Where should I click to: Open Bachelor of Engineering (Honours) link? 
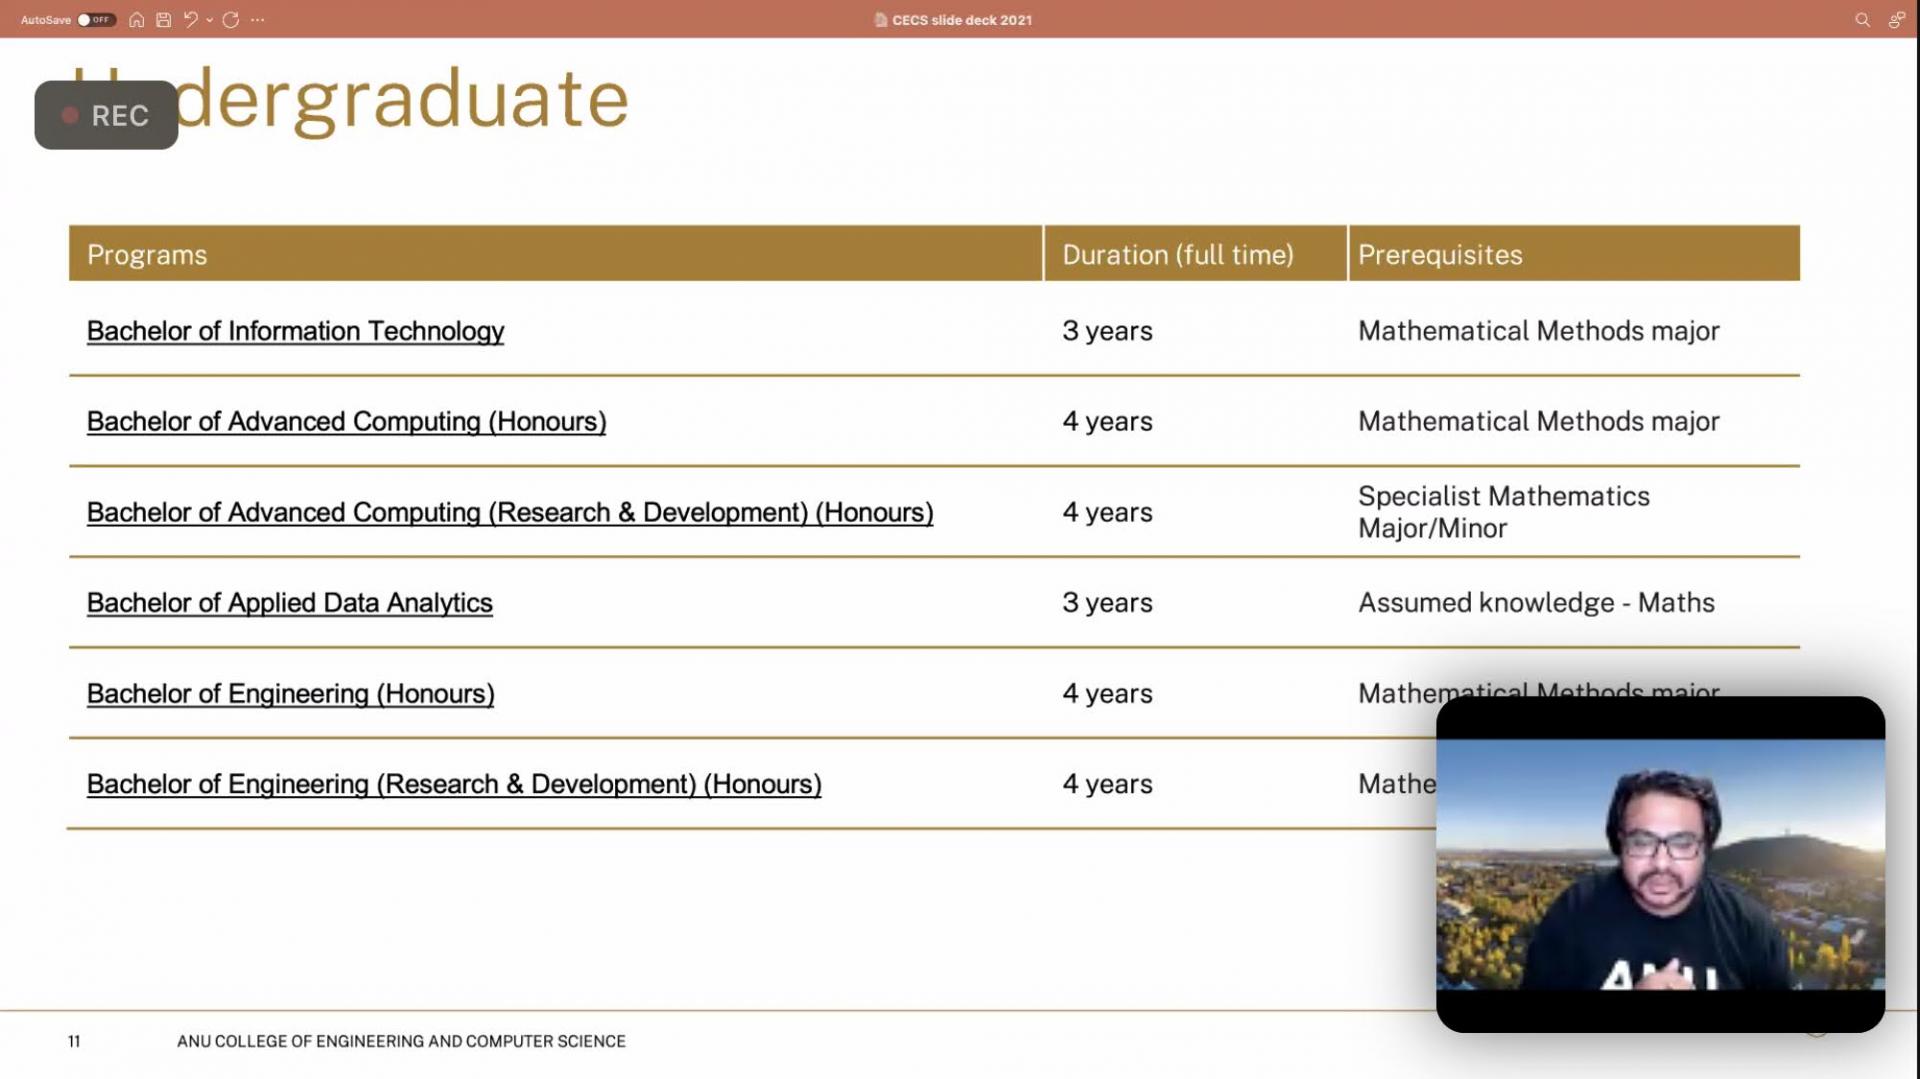click(290, 694)
